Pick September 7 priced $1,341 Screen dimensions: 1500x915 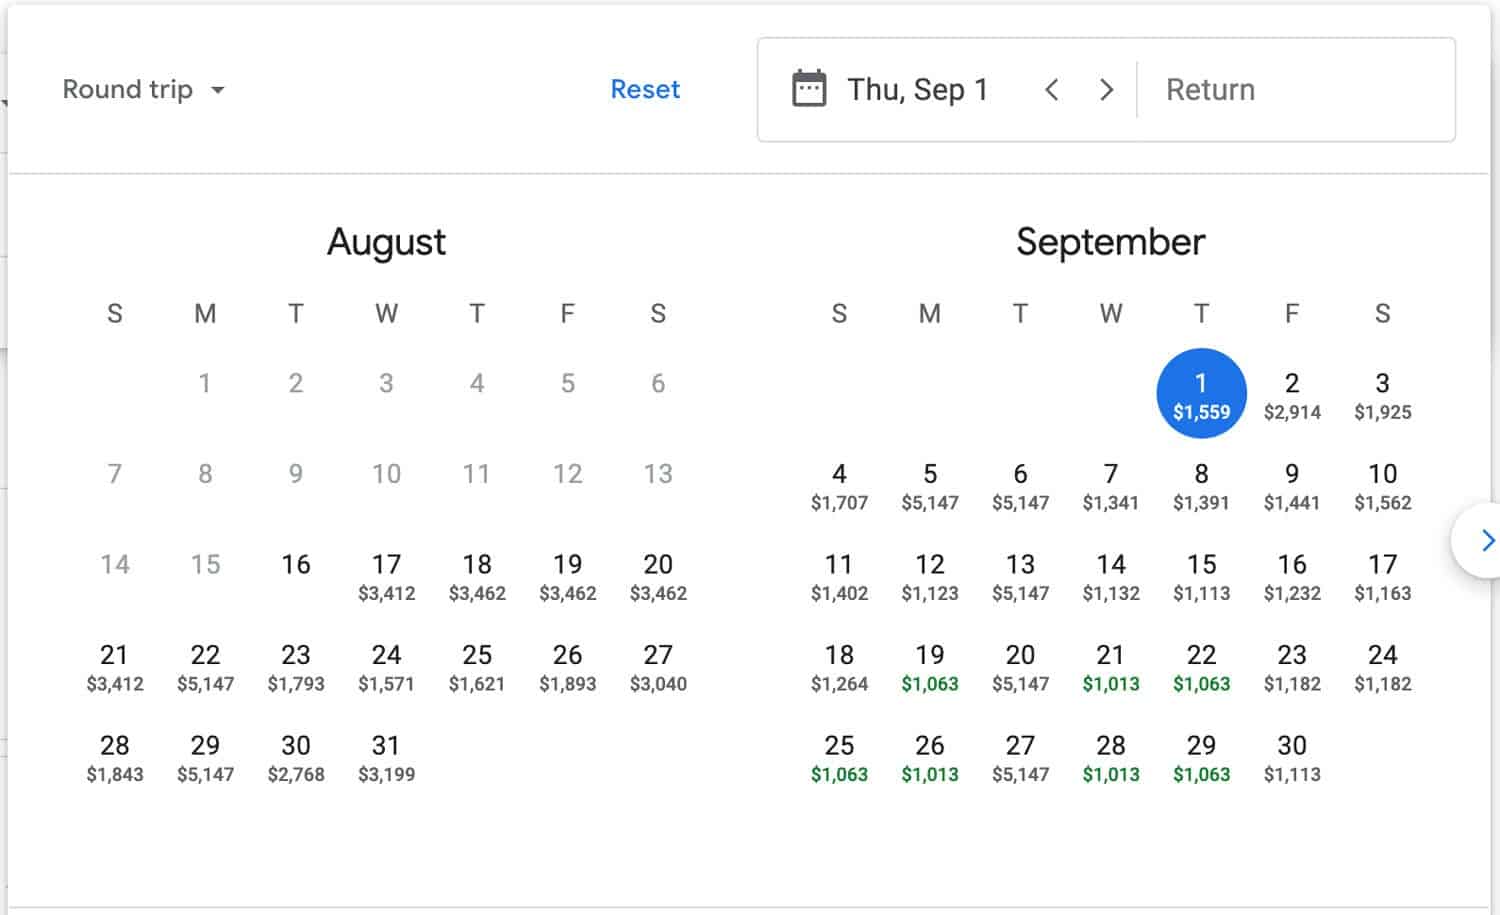pos(1110,485)
